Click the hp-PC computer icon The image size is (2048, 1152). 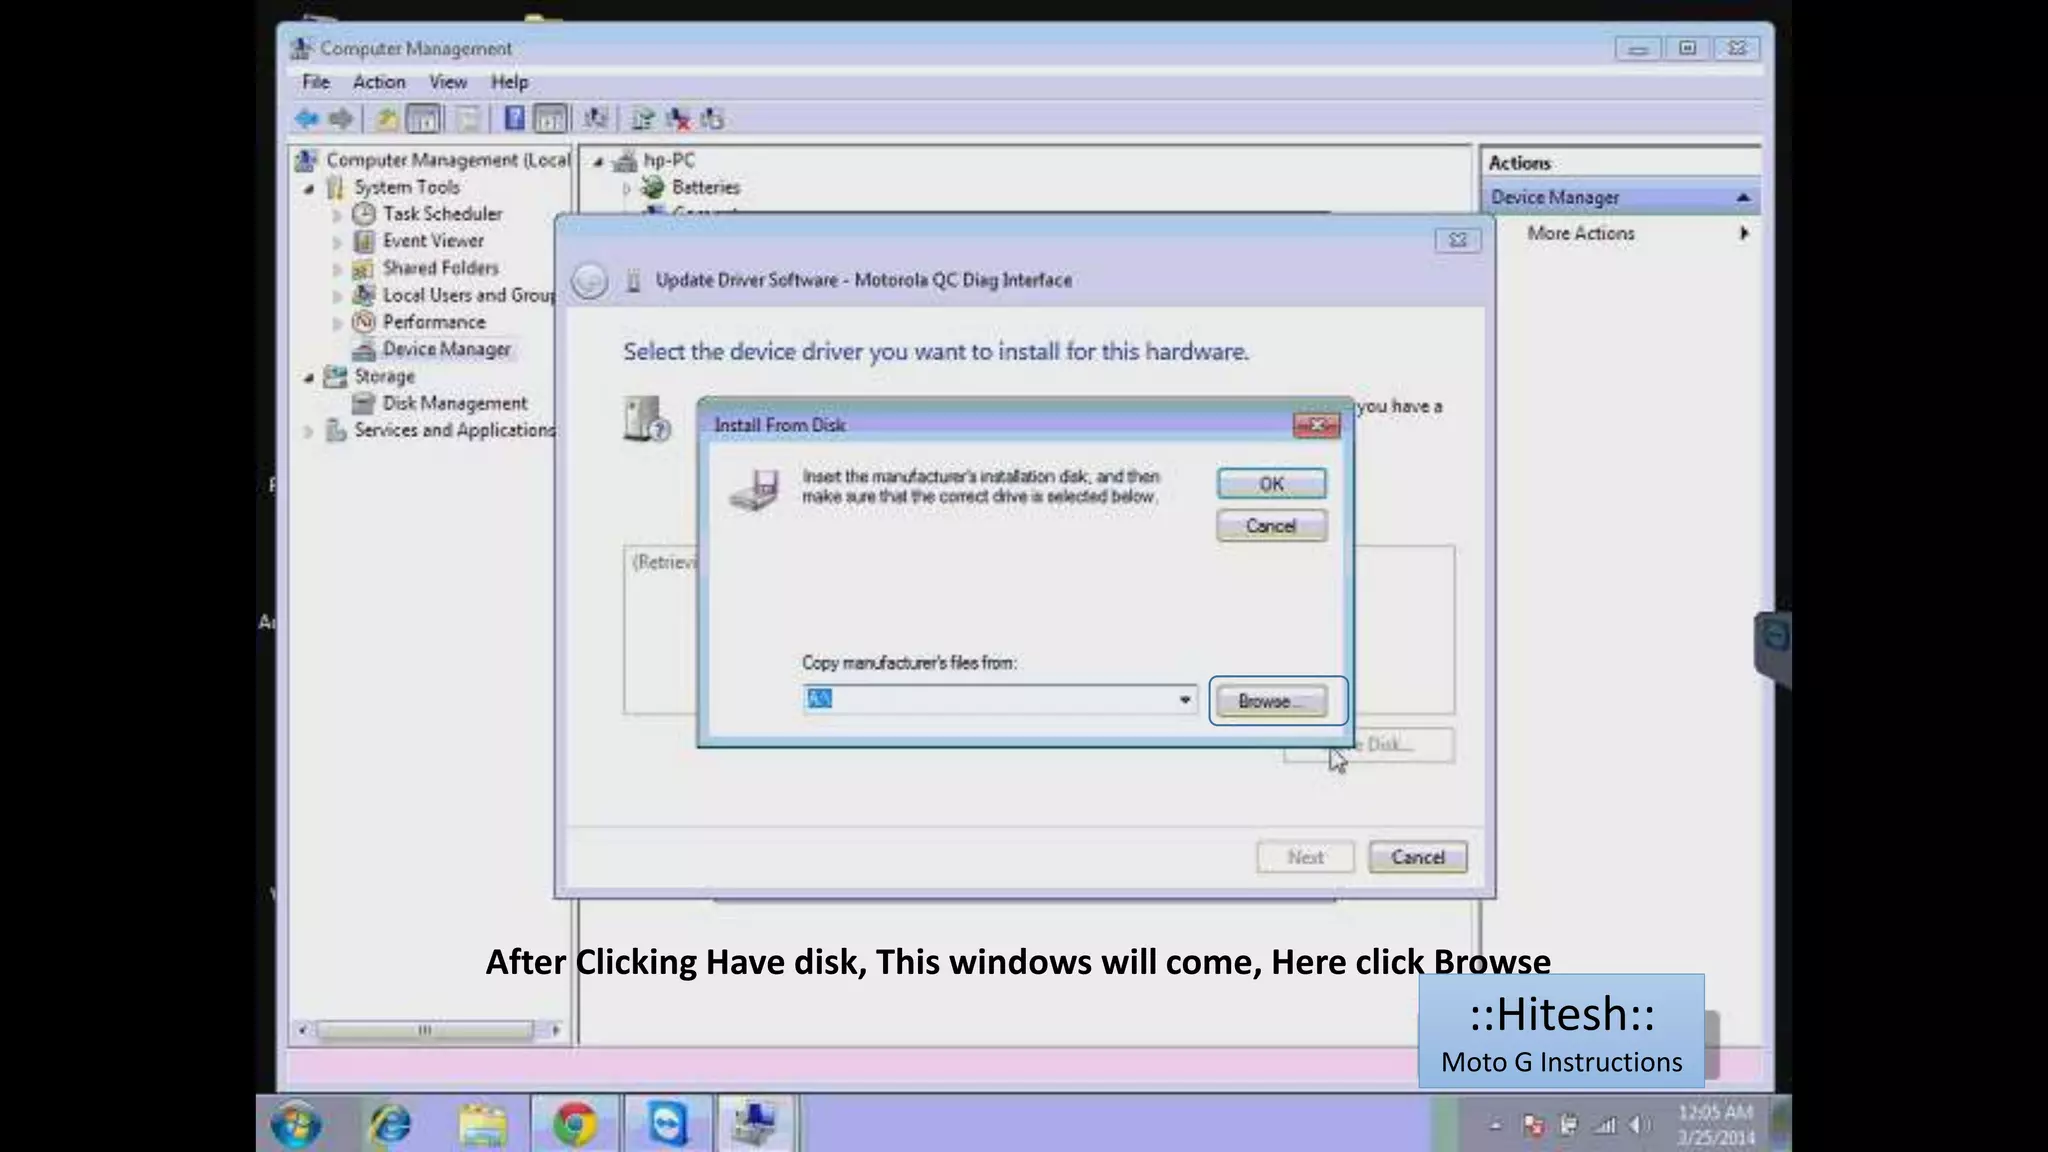pyautogui.click(x=625, y=160)
